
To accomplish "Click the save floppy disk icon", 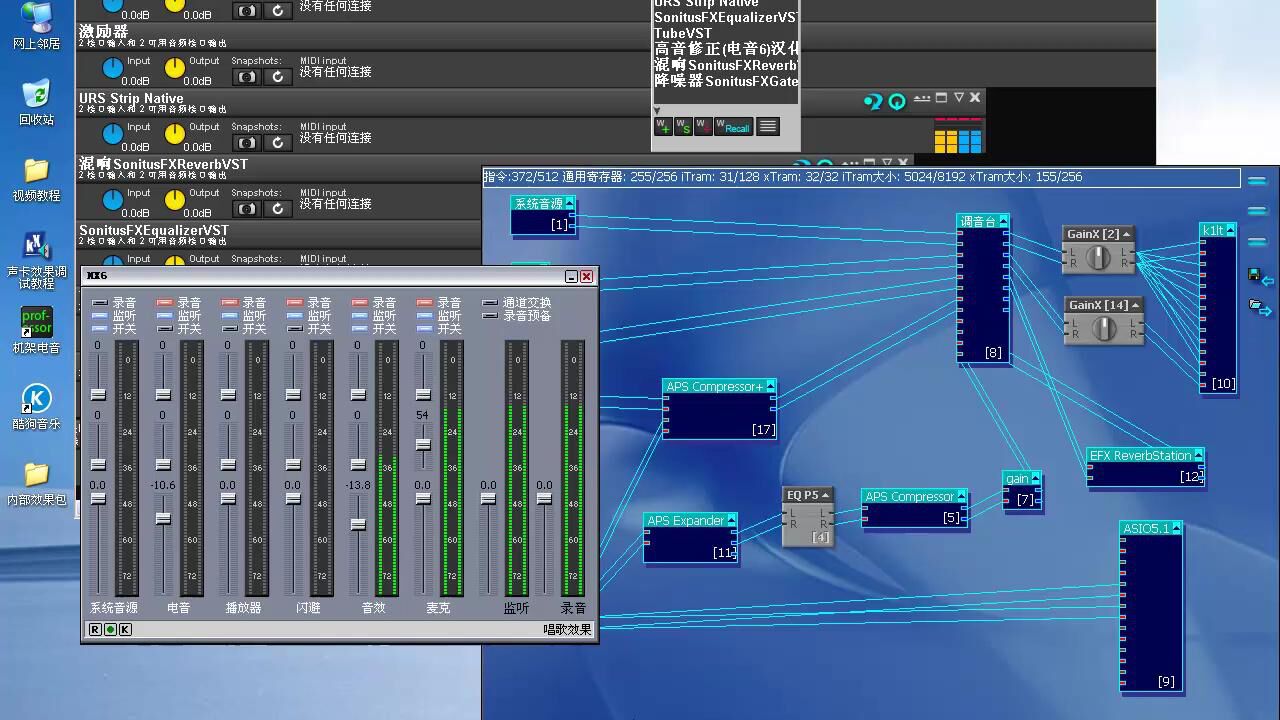I will coord(1254,274).
